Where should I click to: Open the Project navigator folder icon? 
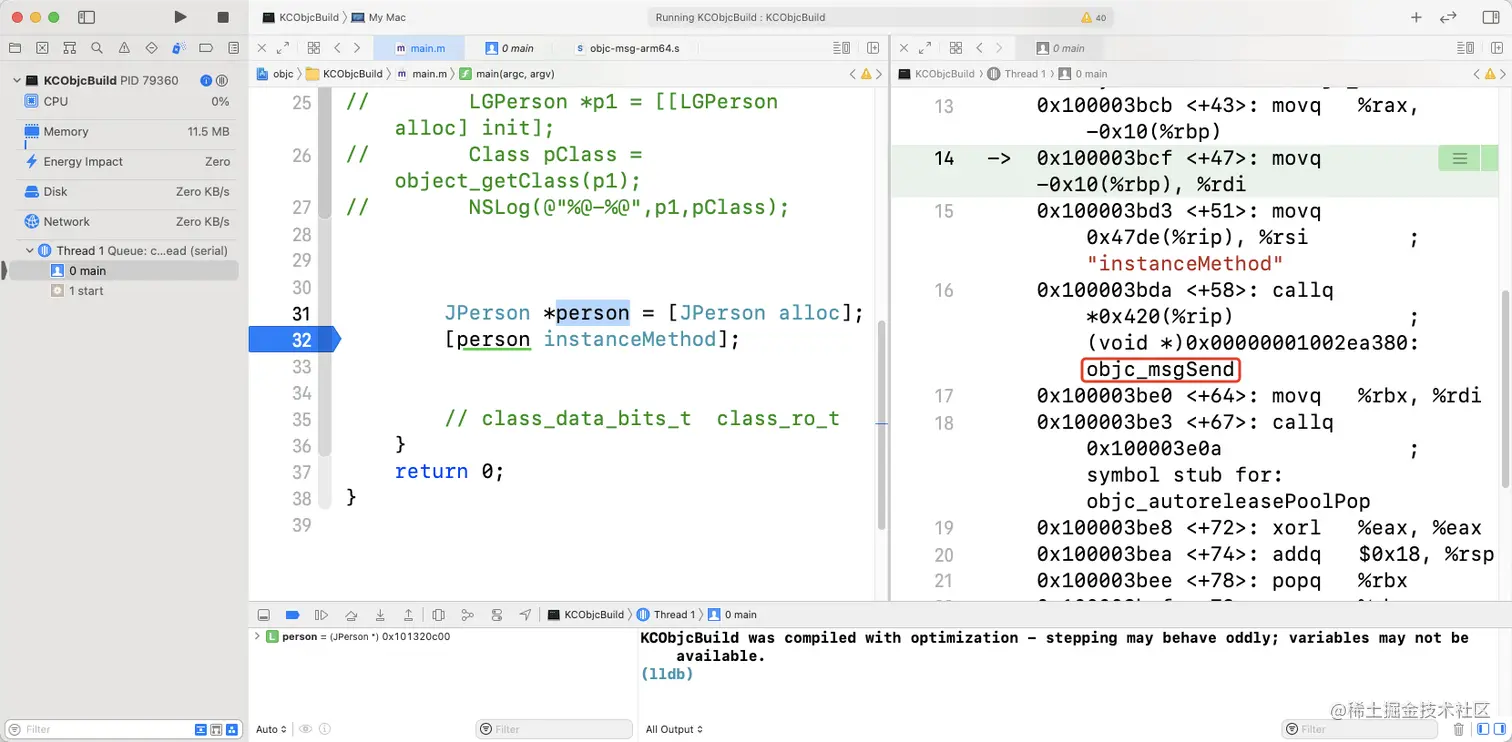15,47
